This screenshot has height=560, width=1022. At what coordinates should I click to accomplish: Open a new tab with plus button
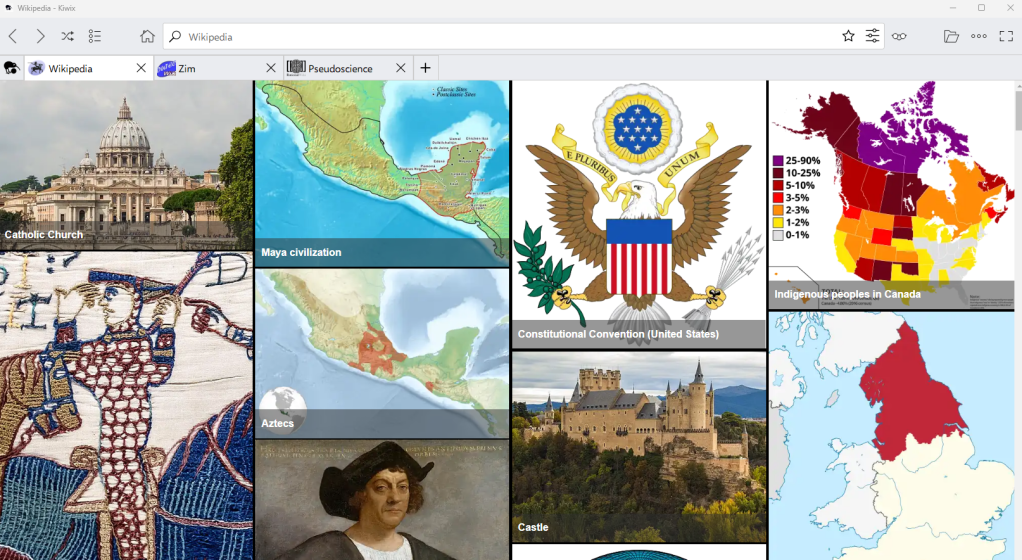(425, 68)
